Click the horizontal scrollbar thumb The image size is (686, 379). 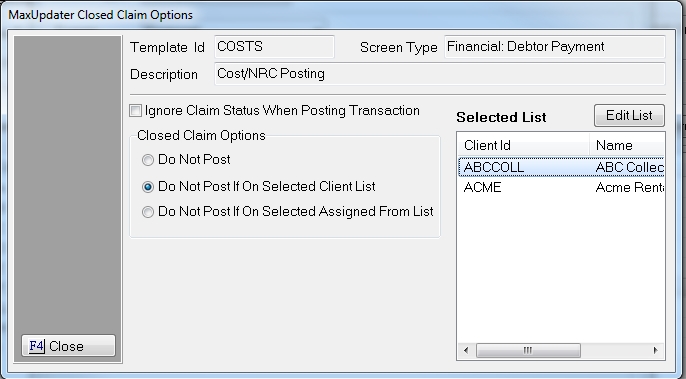[x=528, y=350]
